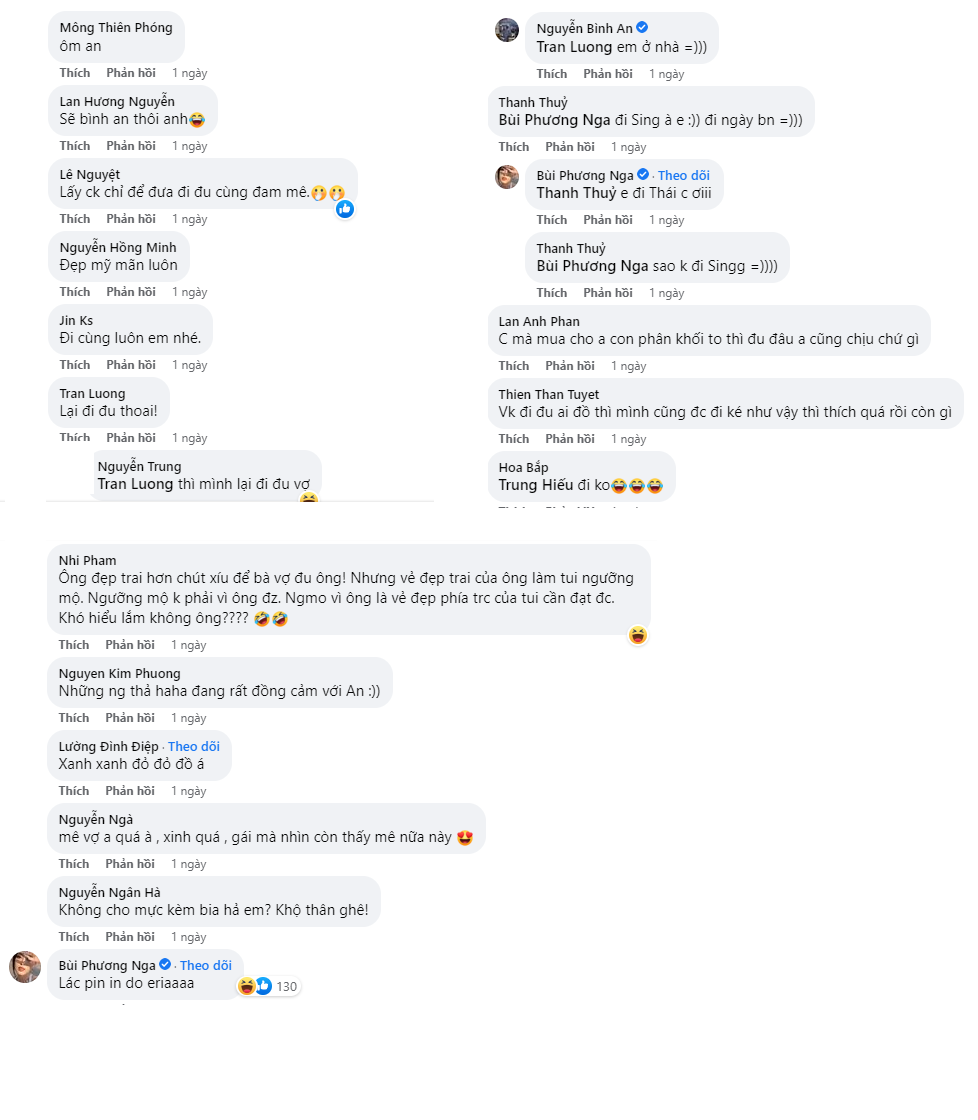Click the haha reaction on Nhi Pham's comment
The image size is (978, 1120).
coord(637,635)
